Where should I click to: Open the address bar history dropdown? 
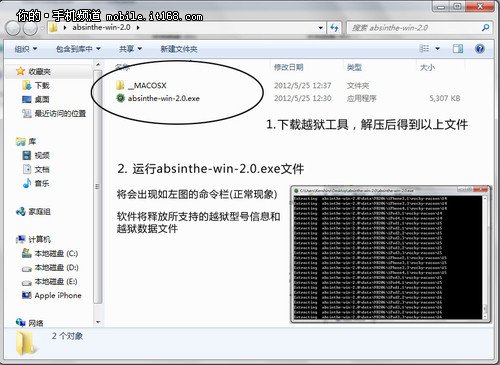click(x=321, y=28)
